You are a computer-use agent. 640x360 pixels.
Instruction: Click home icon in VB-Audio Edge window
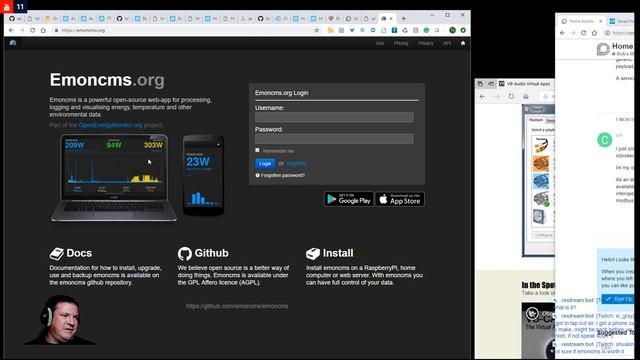526,96
